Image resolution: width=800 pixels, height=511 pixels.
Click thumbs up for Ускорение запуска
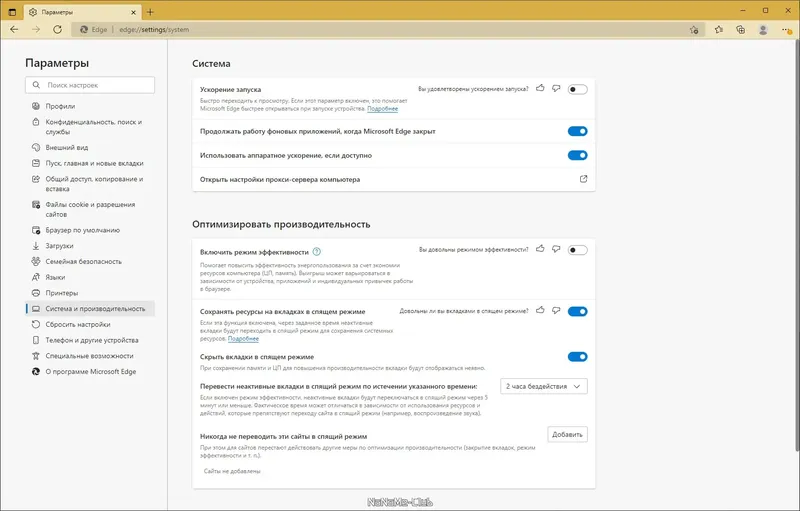(540, 88)
